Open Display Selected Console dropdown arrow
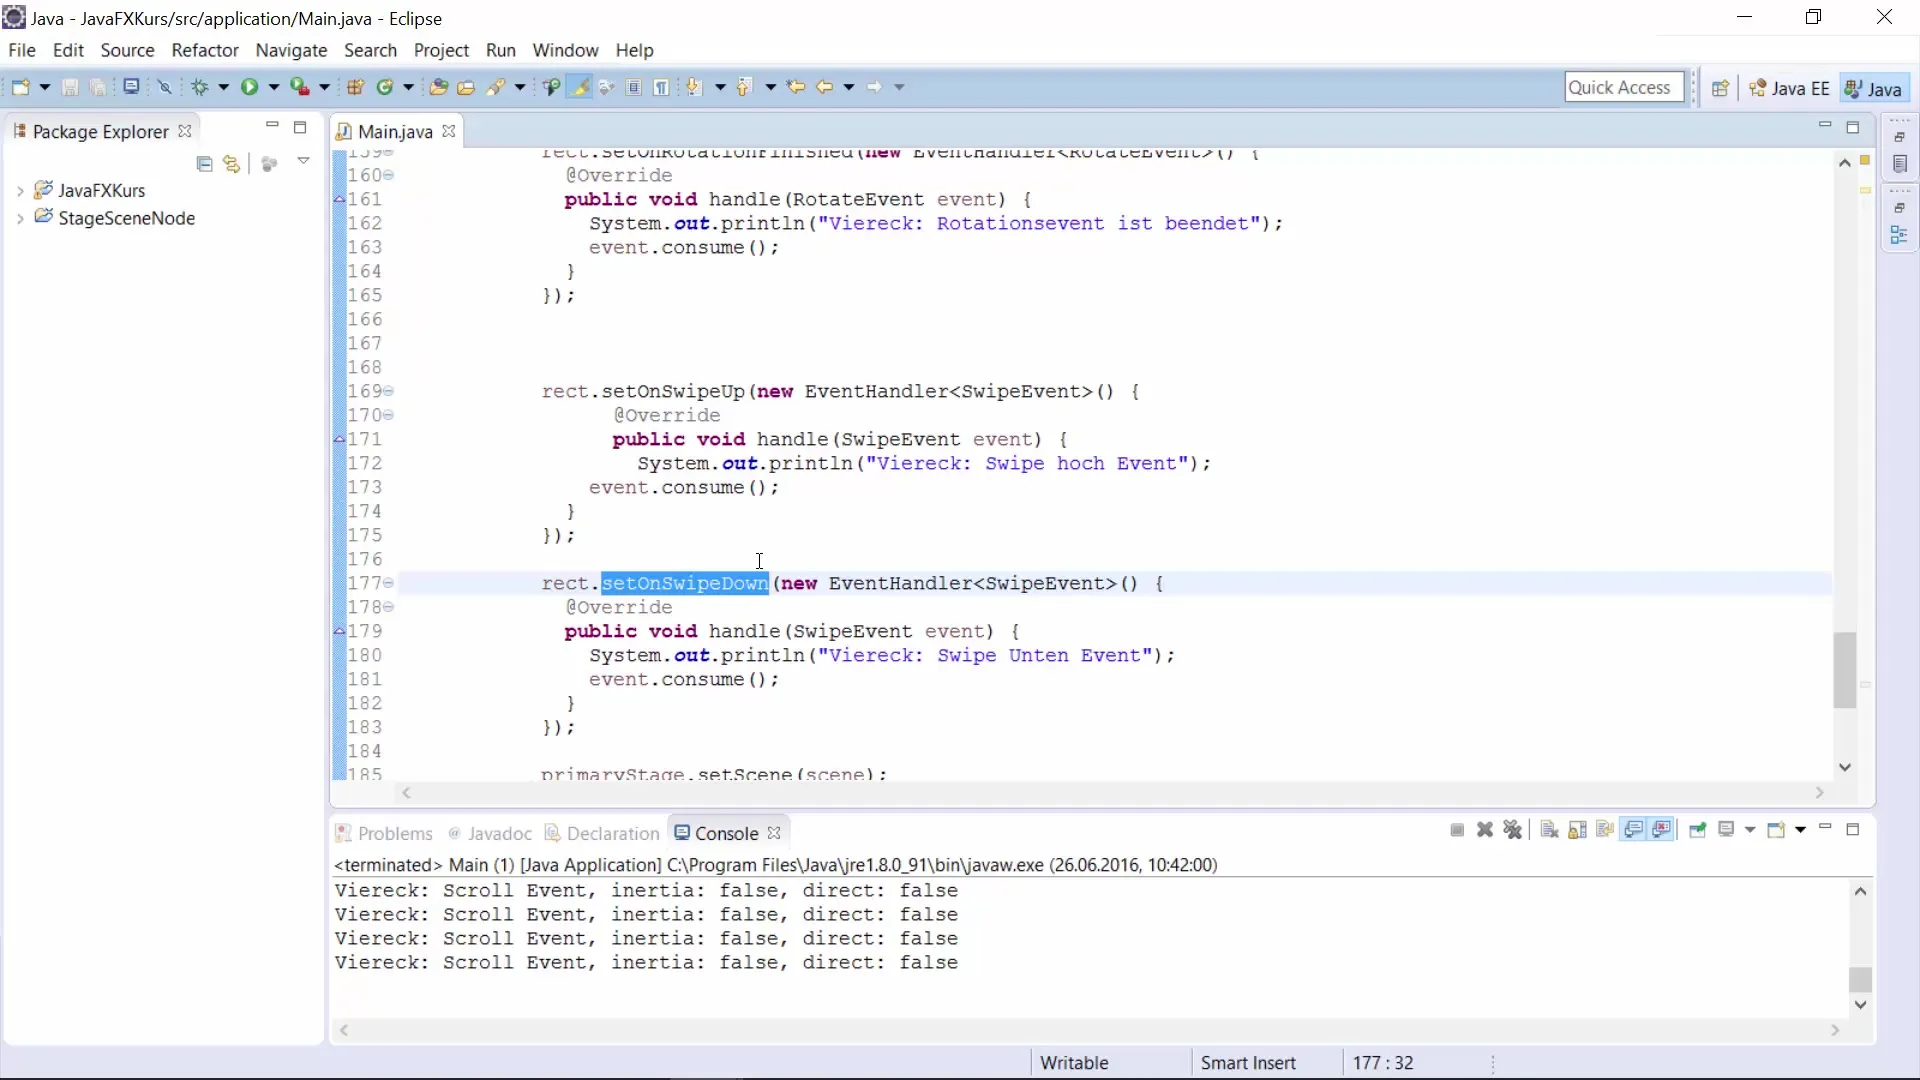This screenshot has height=1080, width=1920. [x=1750, y=830]
